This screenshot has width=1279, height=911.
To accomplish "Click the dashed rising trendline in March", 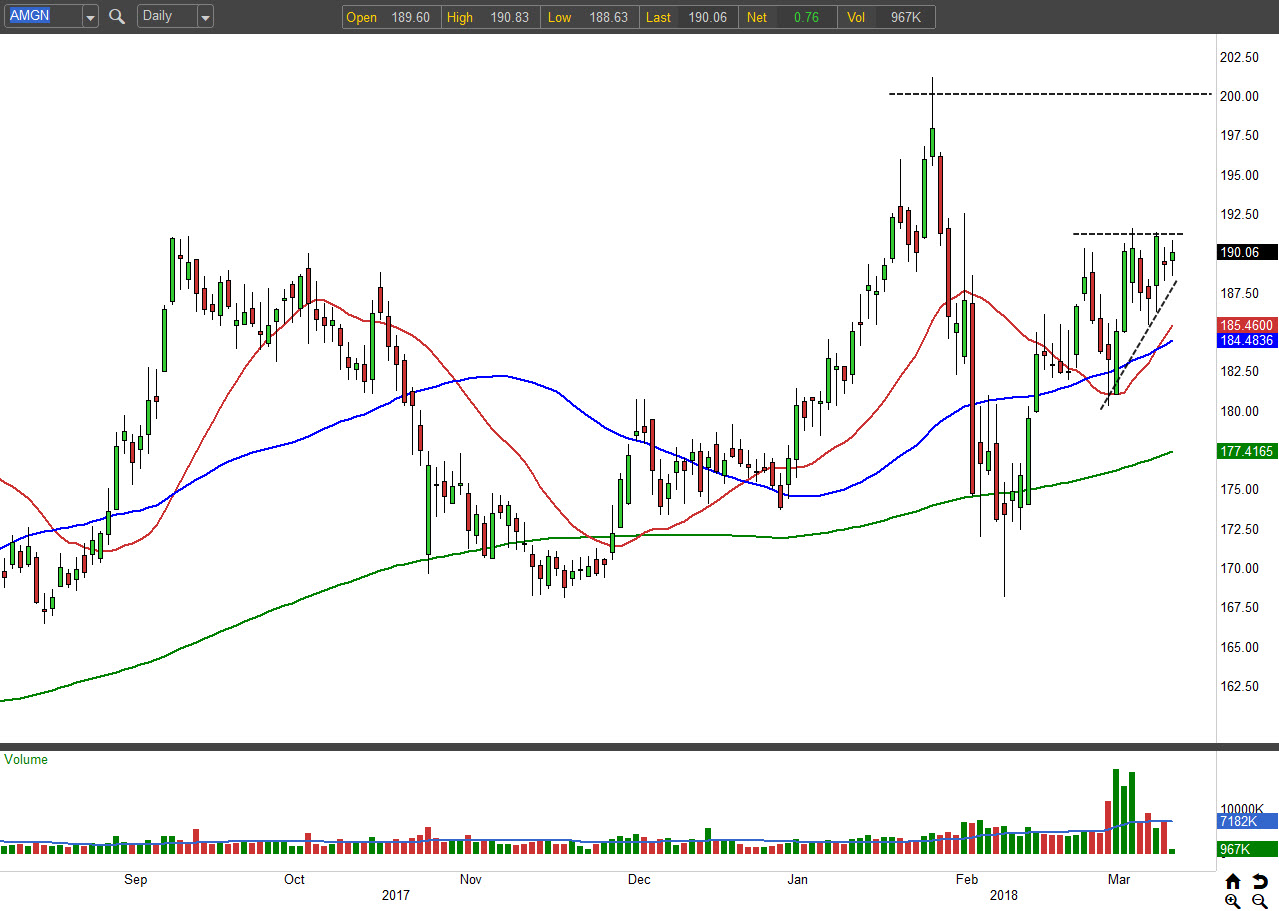I will (1139, 345).
